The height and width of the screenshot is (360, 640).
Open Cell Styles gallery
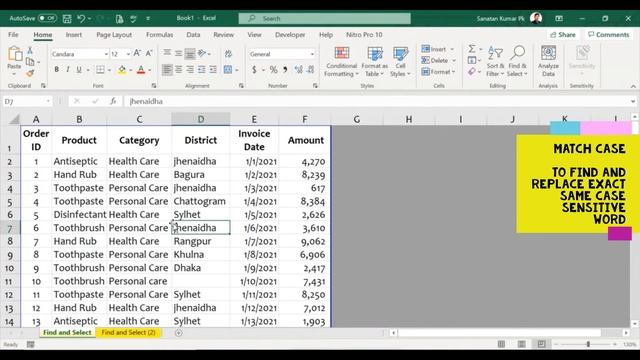point(400,62)
